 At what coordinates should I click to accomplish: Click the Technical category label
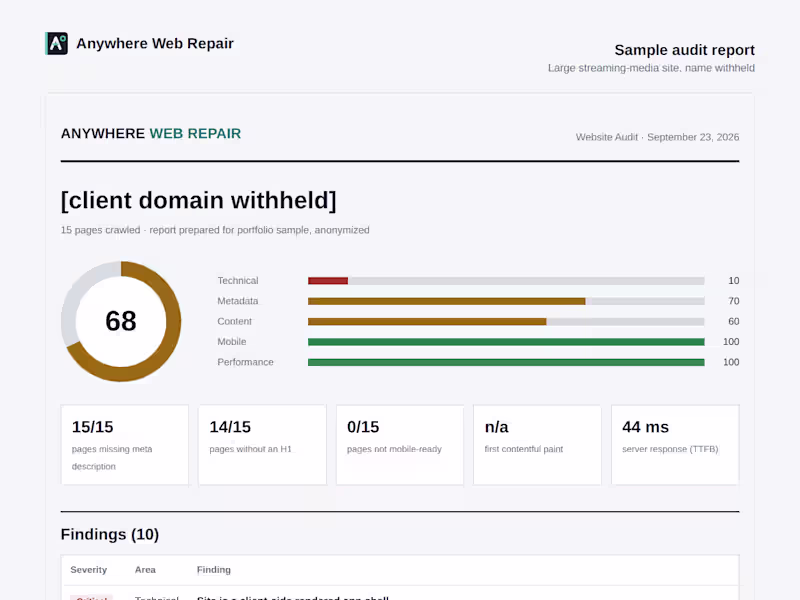[x=238, y=281]
